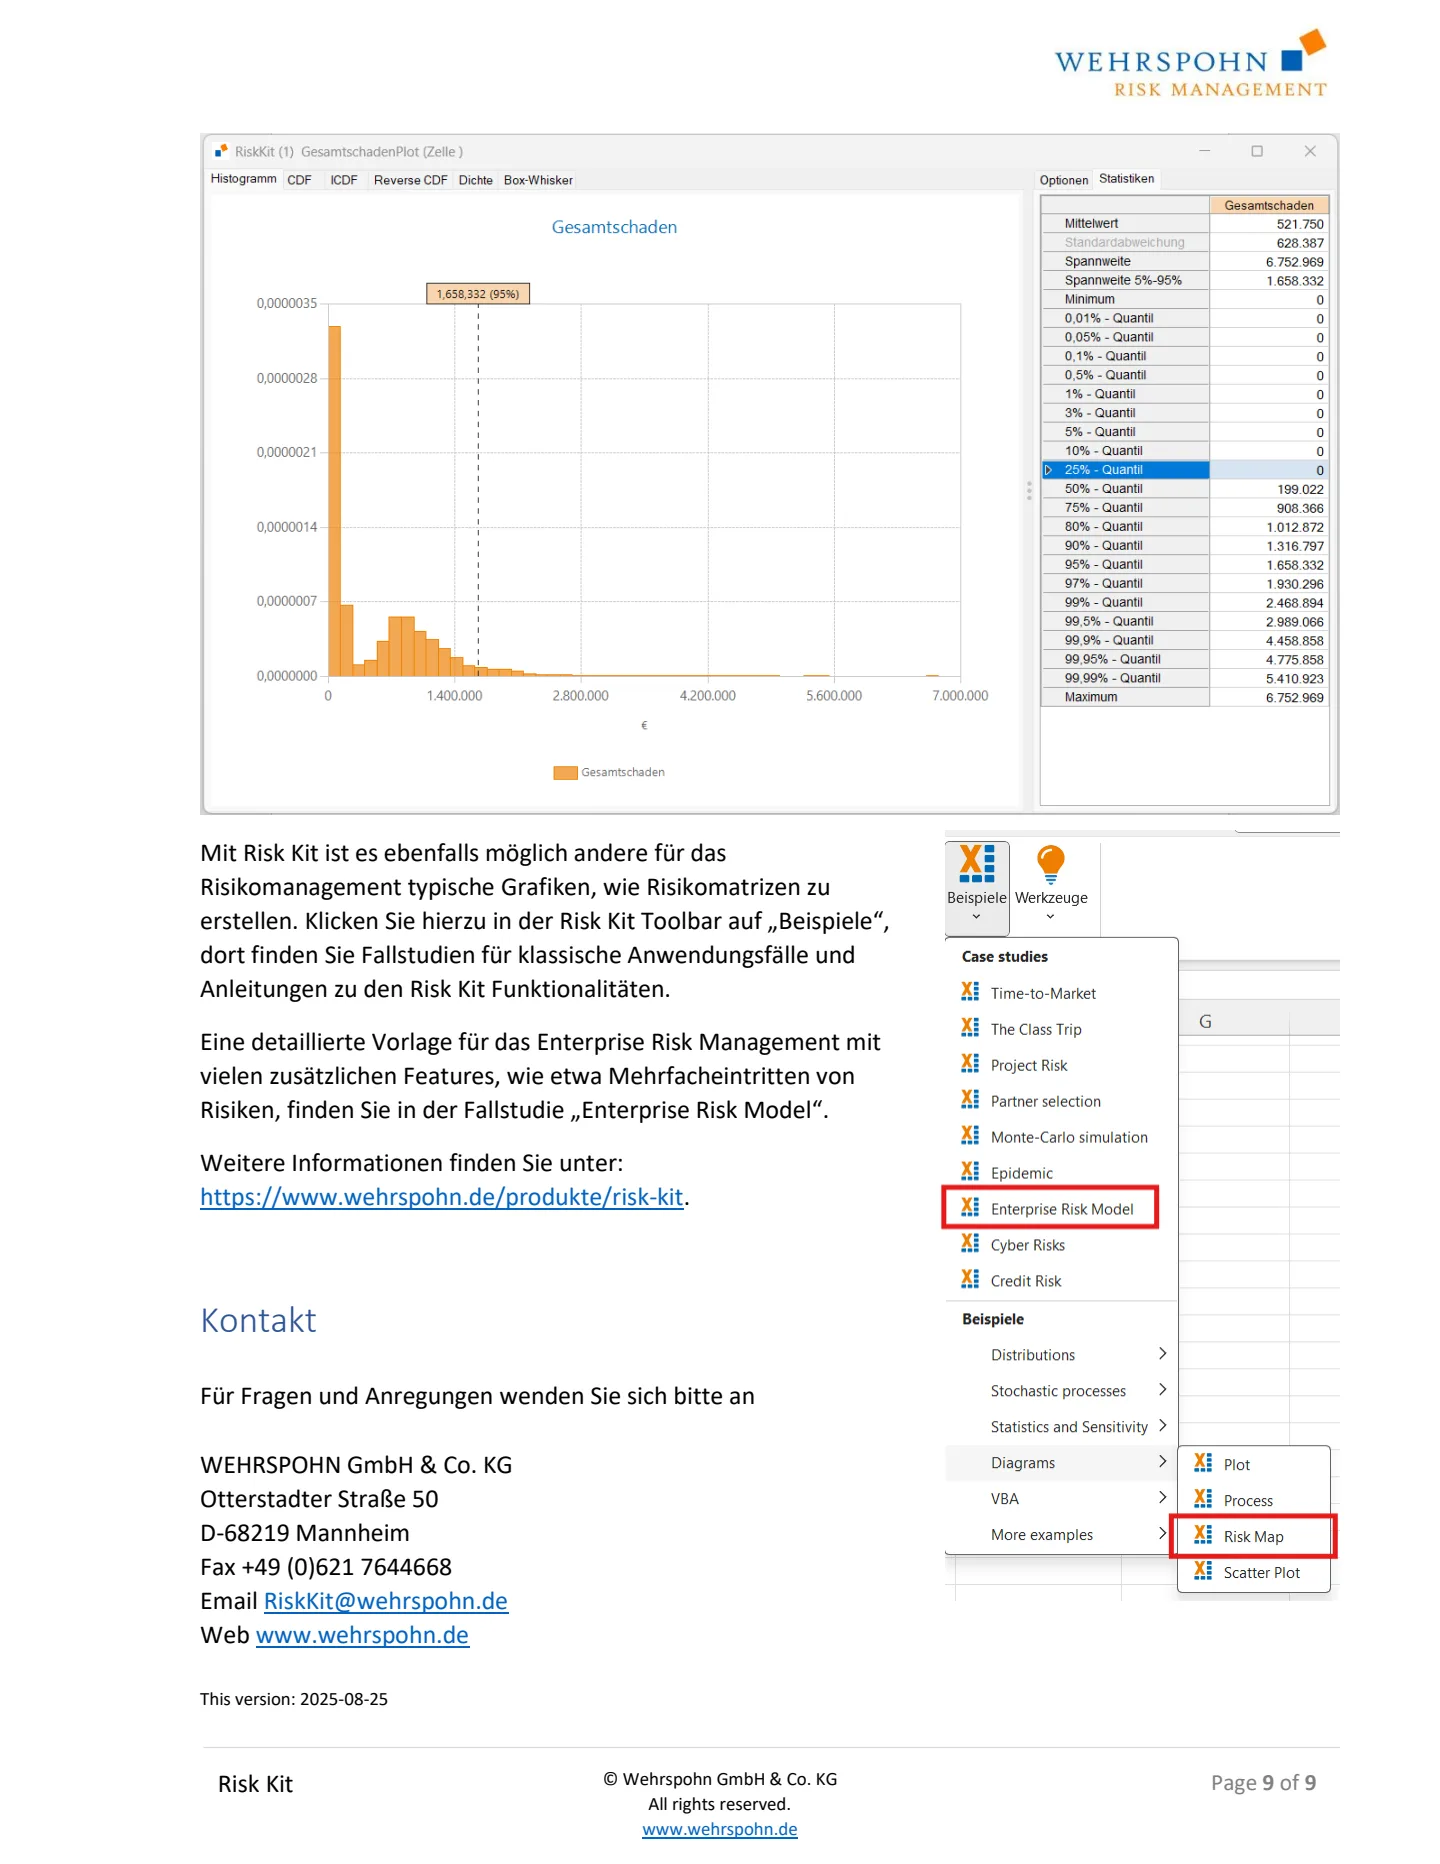Switch to the CDF tab
1440x1864 pixels.
[x=299, y=180]
